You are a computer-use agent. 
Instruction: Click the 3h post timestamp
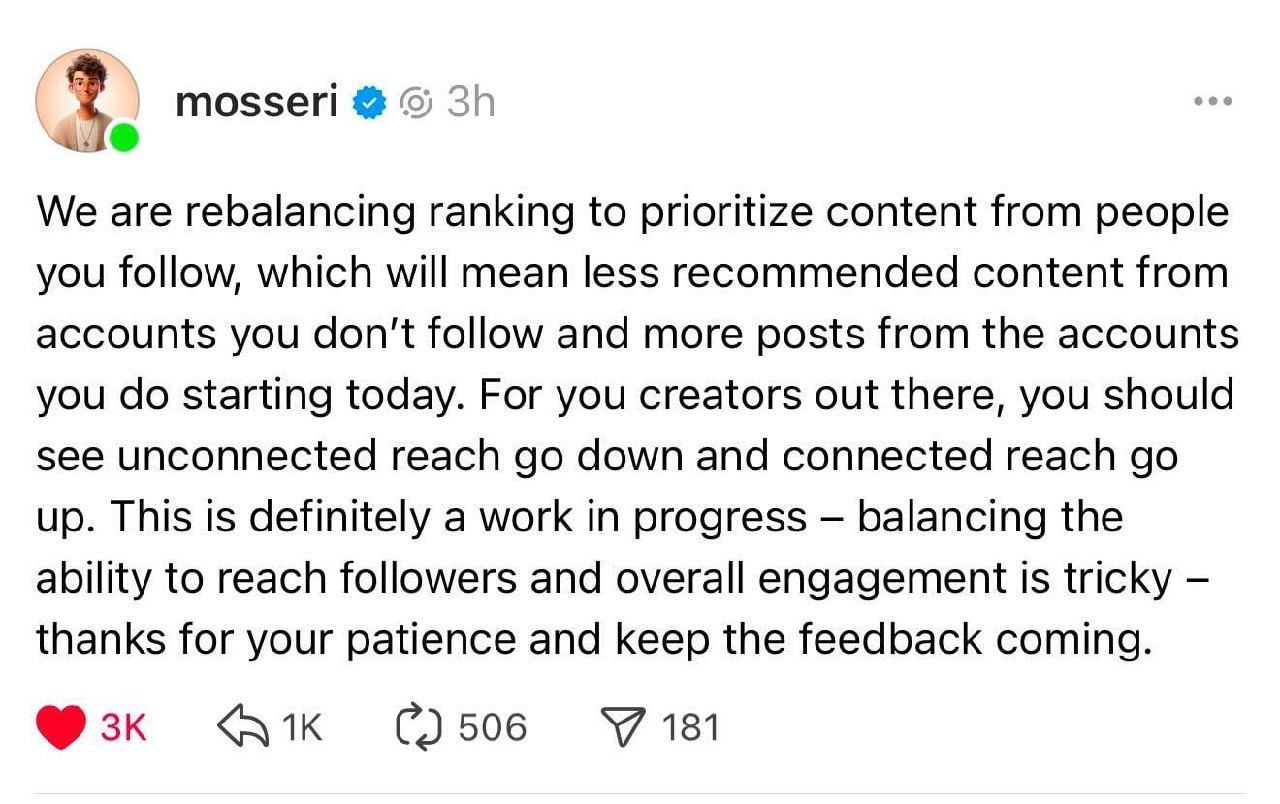coord(470,102)
